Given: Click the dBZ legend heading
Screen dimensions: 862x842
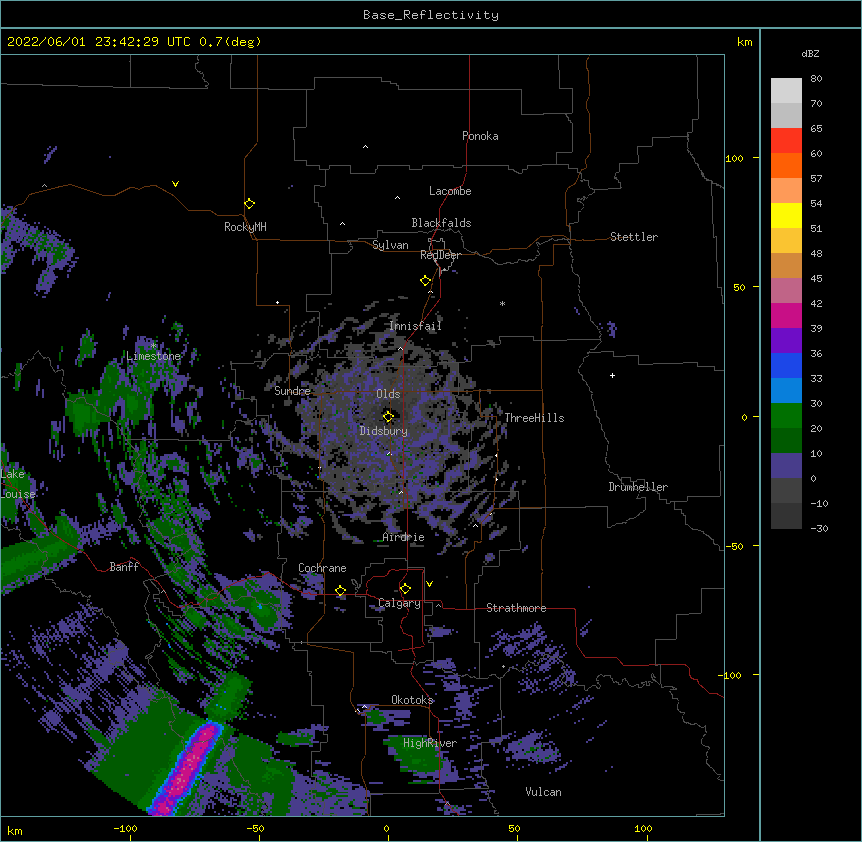Looking at the screenshot, I should (x=810, y=54).
